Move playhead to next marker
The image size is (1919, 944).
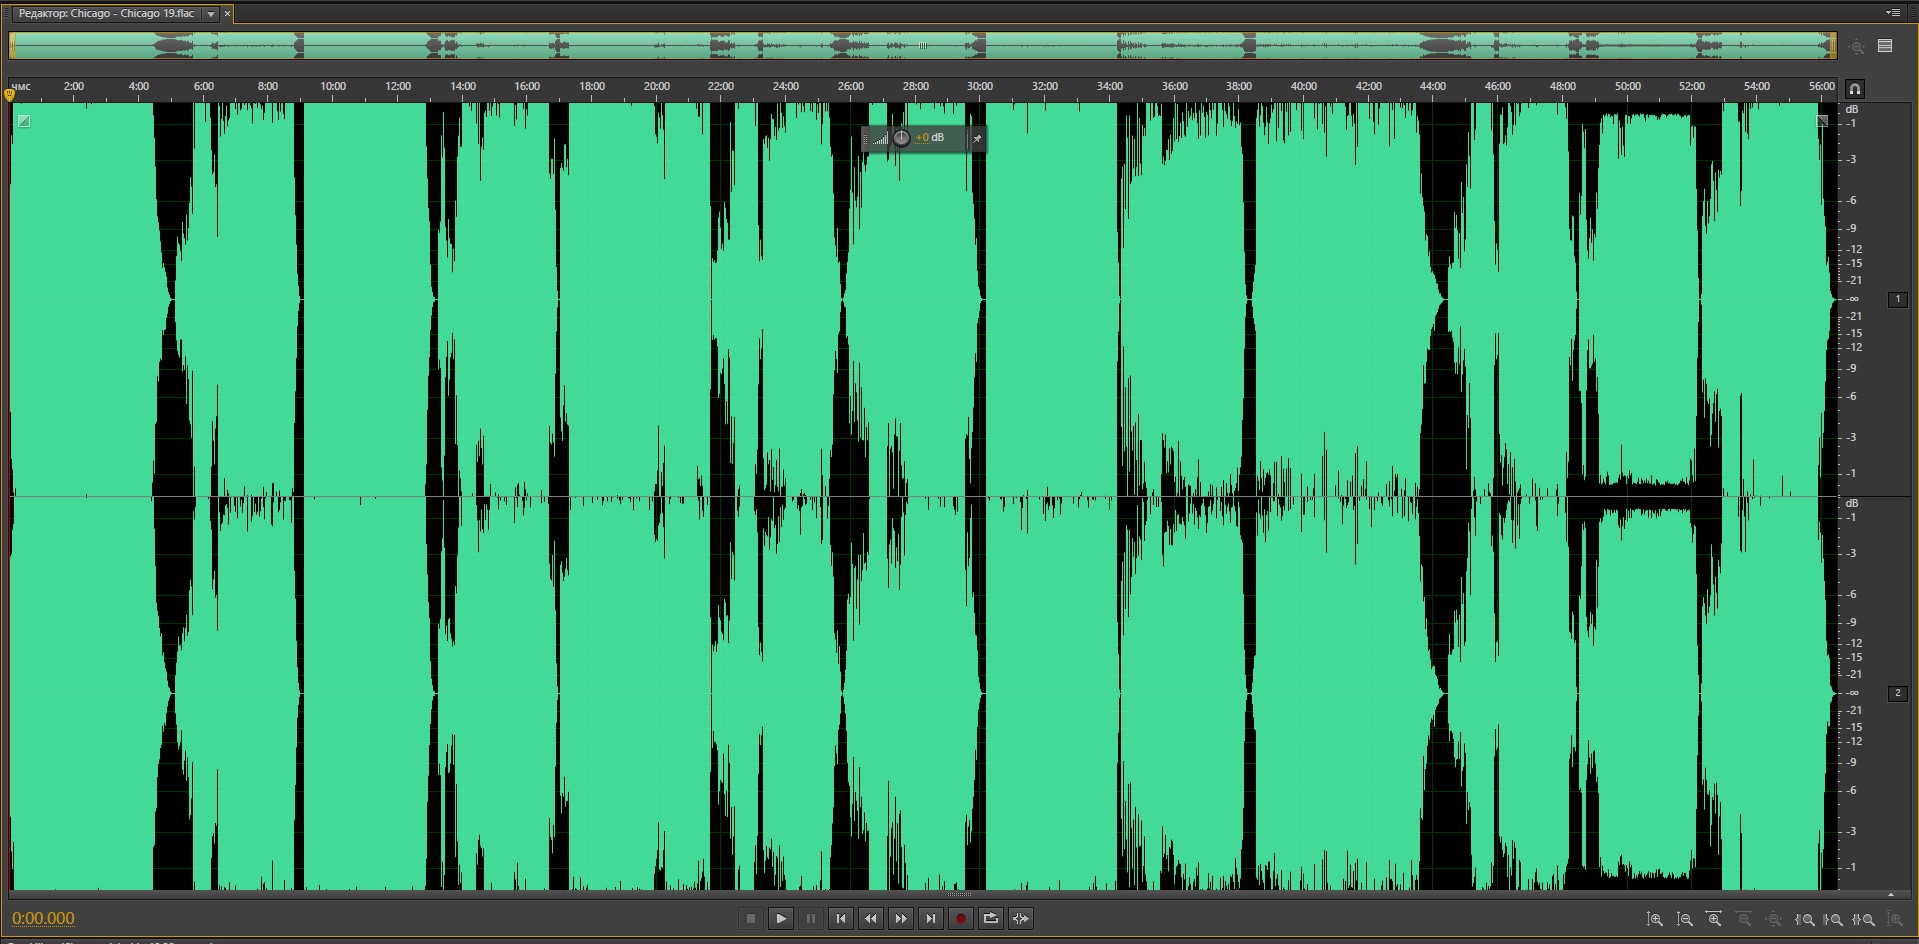tap(930, 919)
